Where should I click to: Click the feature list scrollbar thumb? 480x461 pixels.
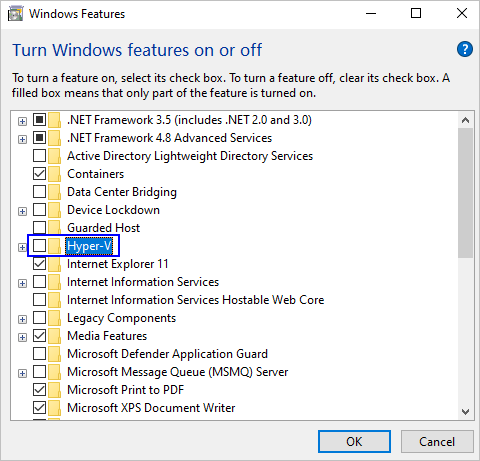click(x=465, y=193)
